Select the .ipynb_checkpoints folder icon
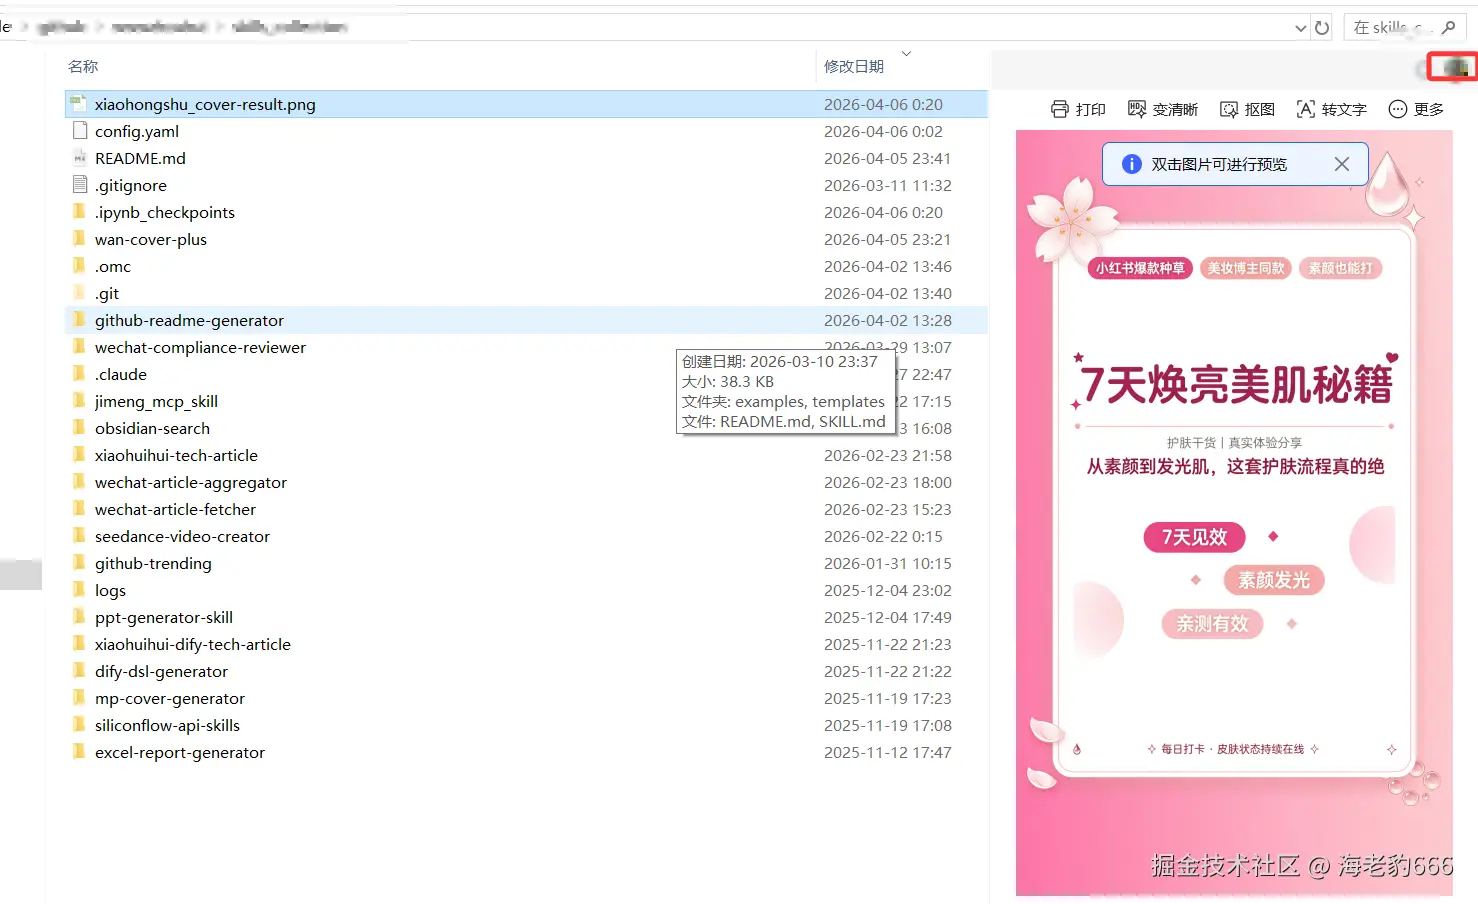This screenshot has width=1478, height=904. click(x=79, y=211)
